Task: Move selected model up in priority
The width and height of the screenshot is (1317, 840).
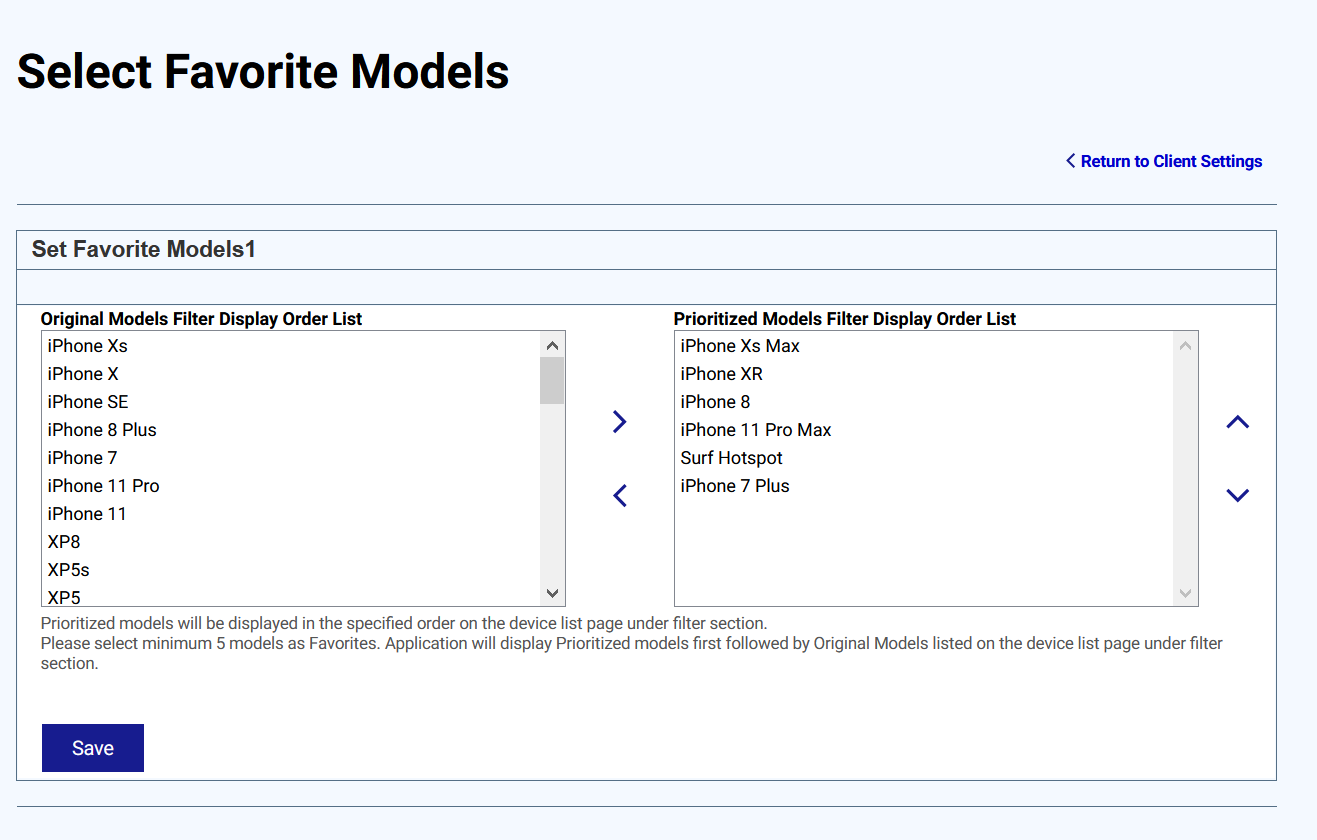Action: click(x=1237, y=422)
